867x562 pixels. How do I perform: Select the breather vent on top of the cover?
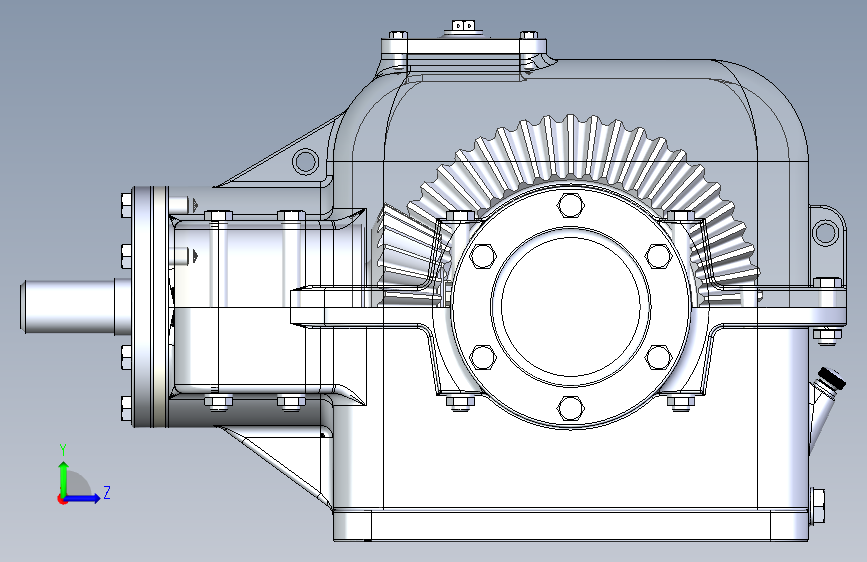464,28
